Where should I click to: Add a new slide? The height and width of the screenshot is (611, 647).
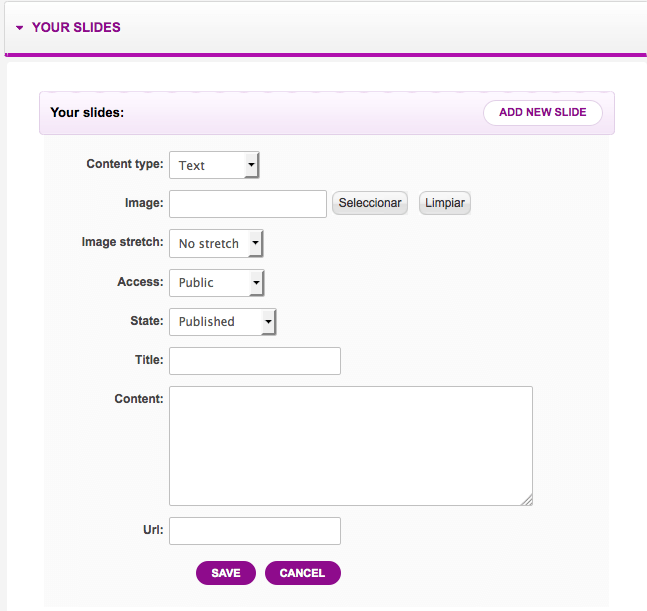click(543, 112)
